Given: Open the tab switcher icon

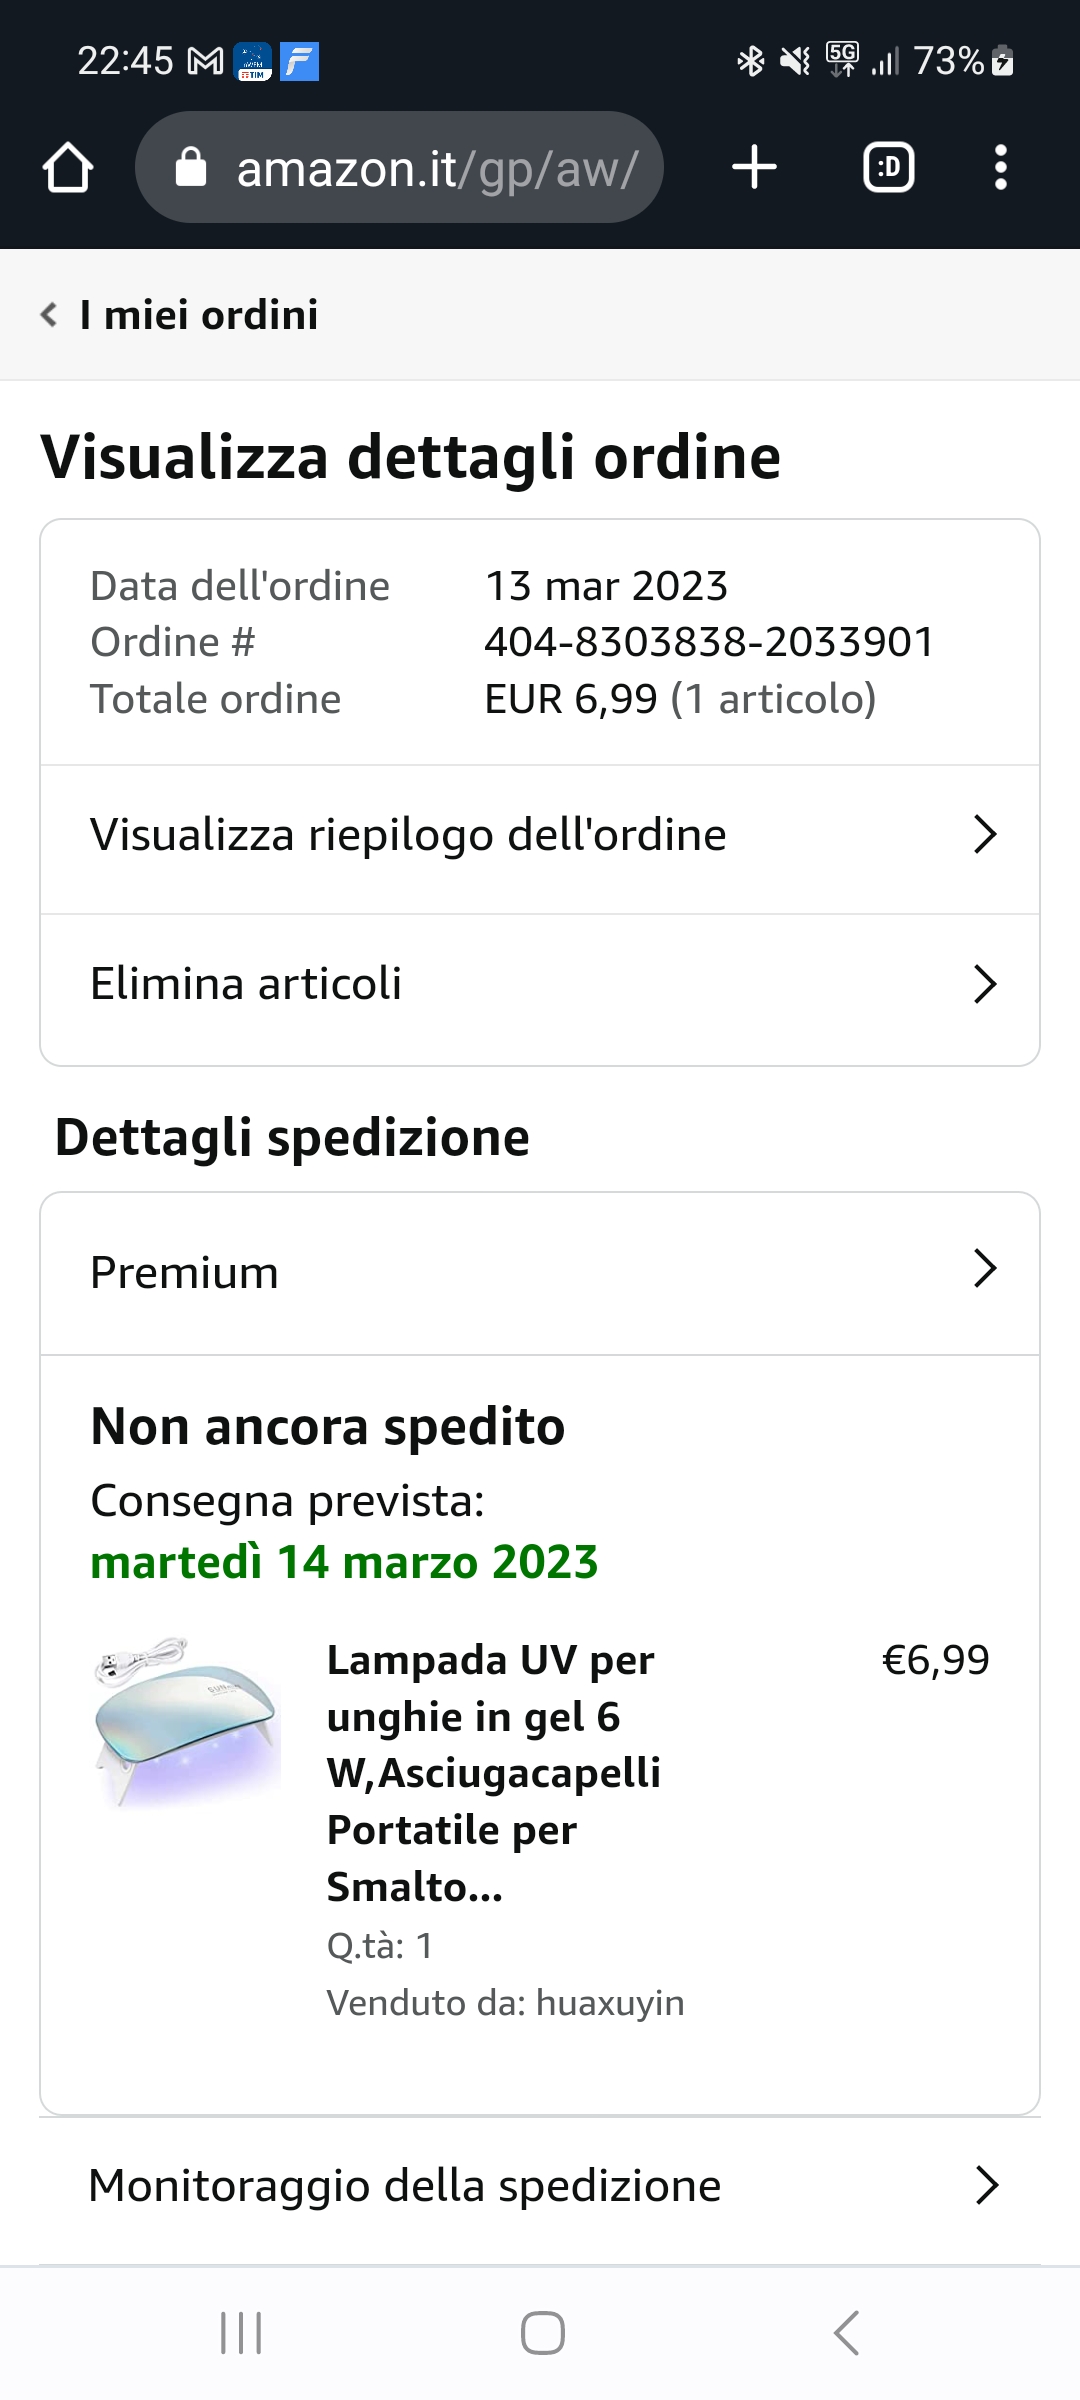Looking at the screenshot, I should click(x=888, y=167).
